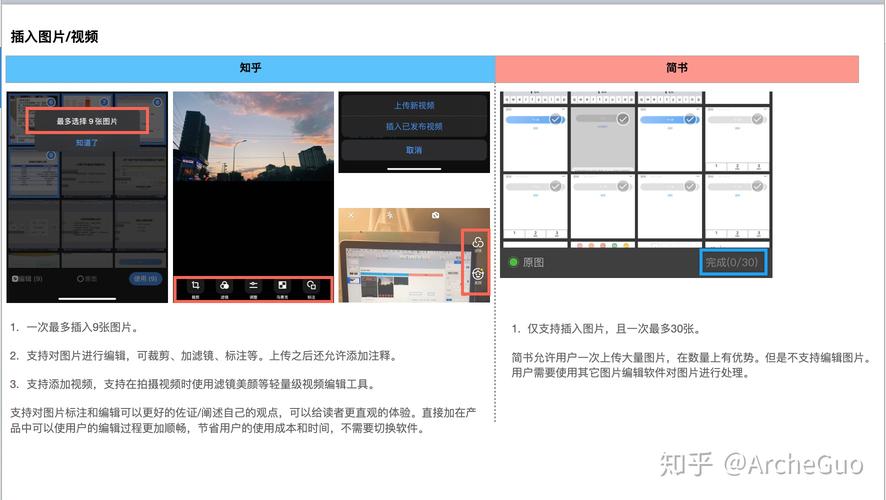Open the video filter (滤镜) icon in camera
The image size is (886, 500).
point(477,244)
